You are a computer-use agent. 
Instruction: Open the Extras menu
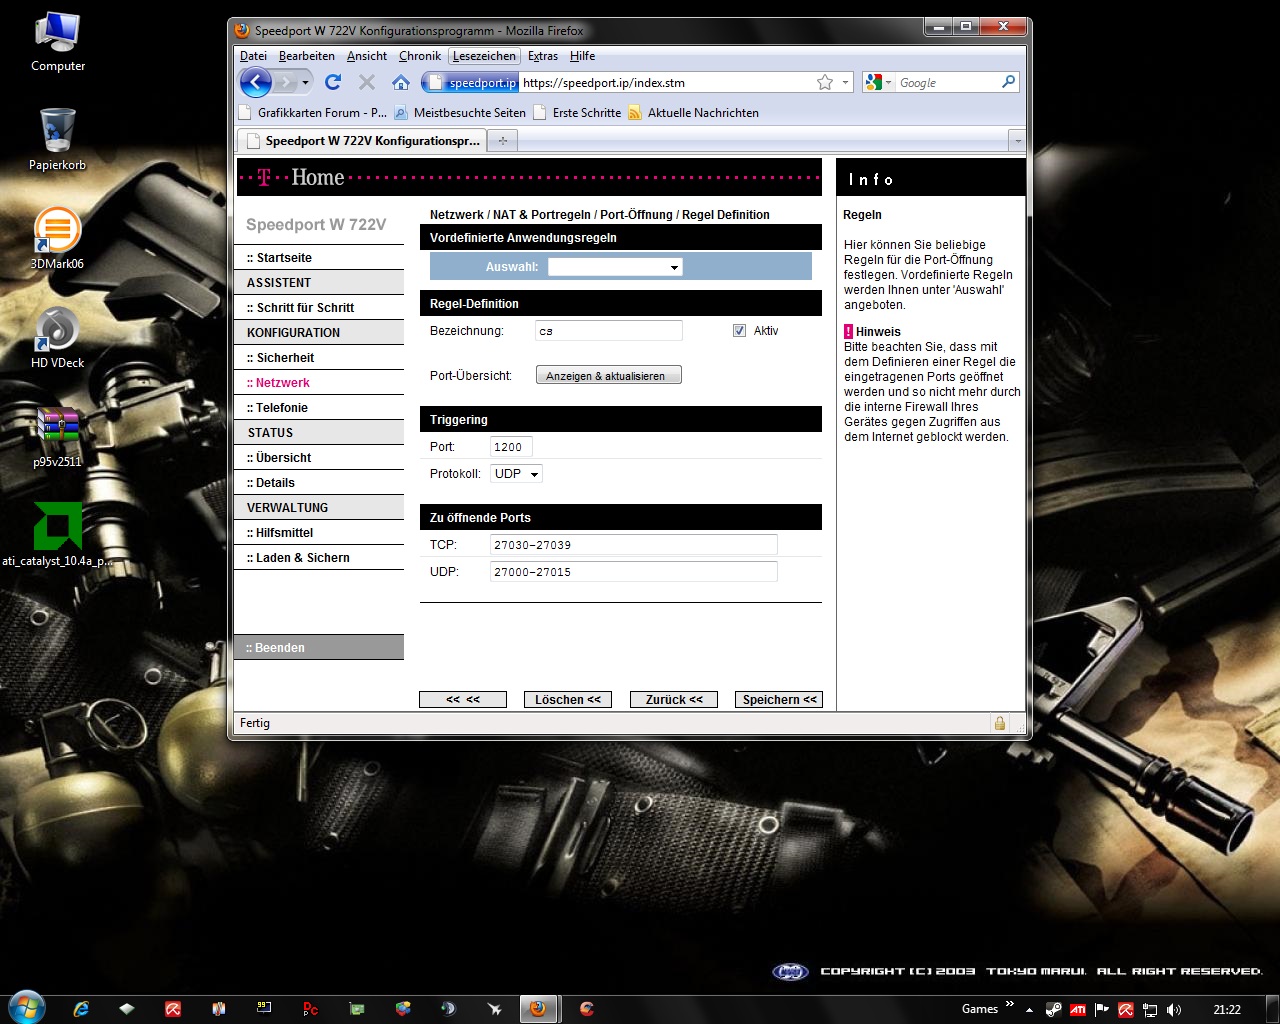pos(543,56)
